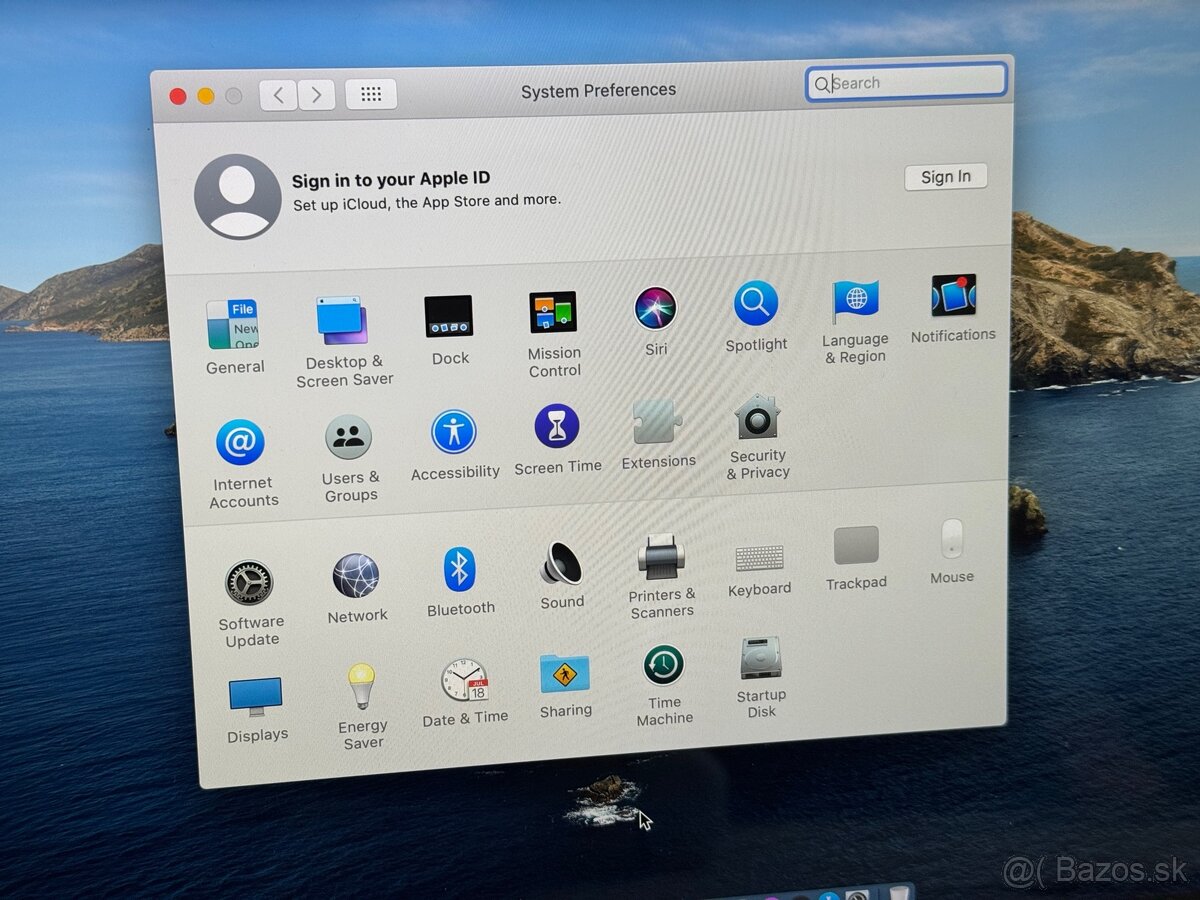
Task: Open Printers & Scanners preferences
Action: coord(660,563)
